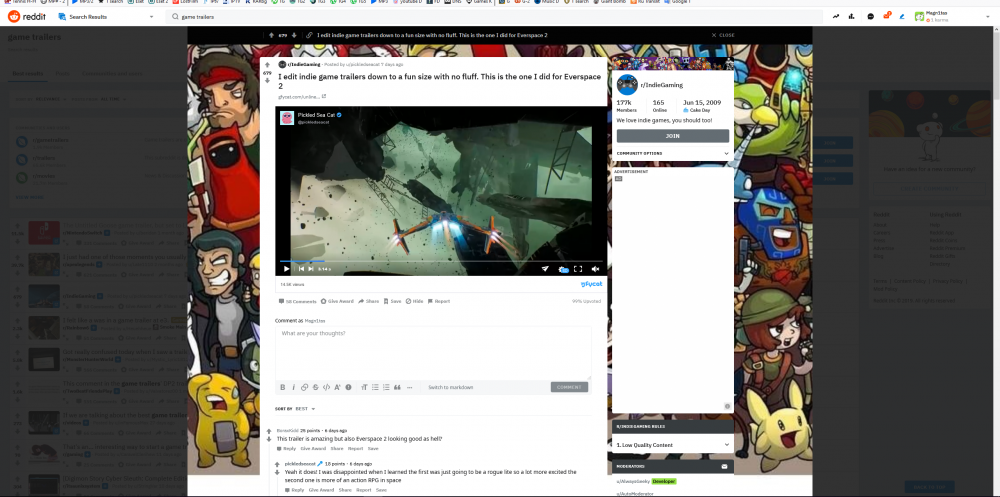Mute the video with the speaker icon
Screen dimensions: 1000x497
click(595, 269)
